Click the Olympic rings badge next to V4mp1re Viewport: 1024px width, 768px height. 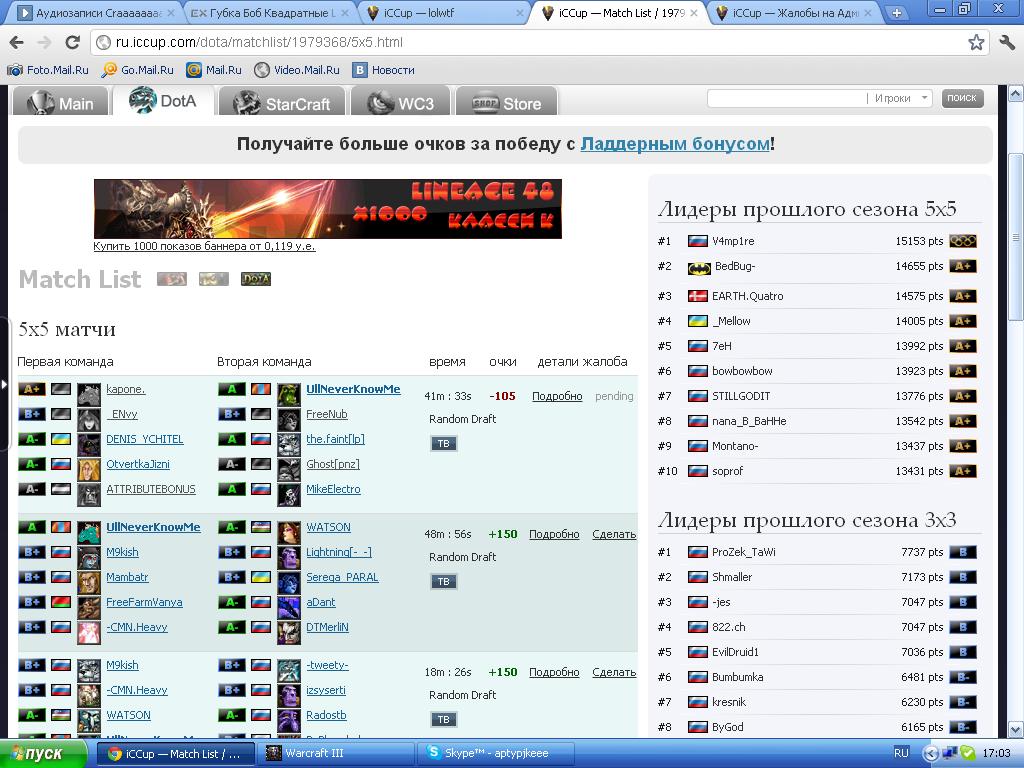point(963,241)
